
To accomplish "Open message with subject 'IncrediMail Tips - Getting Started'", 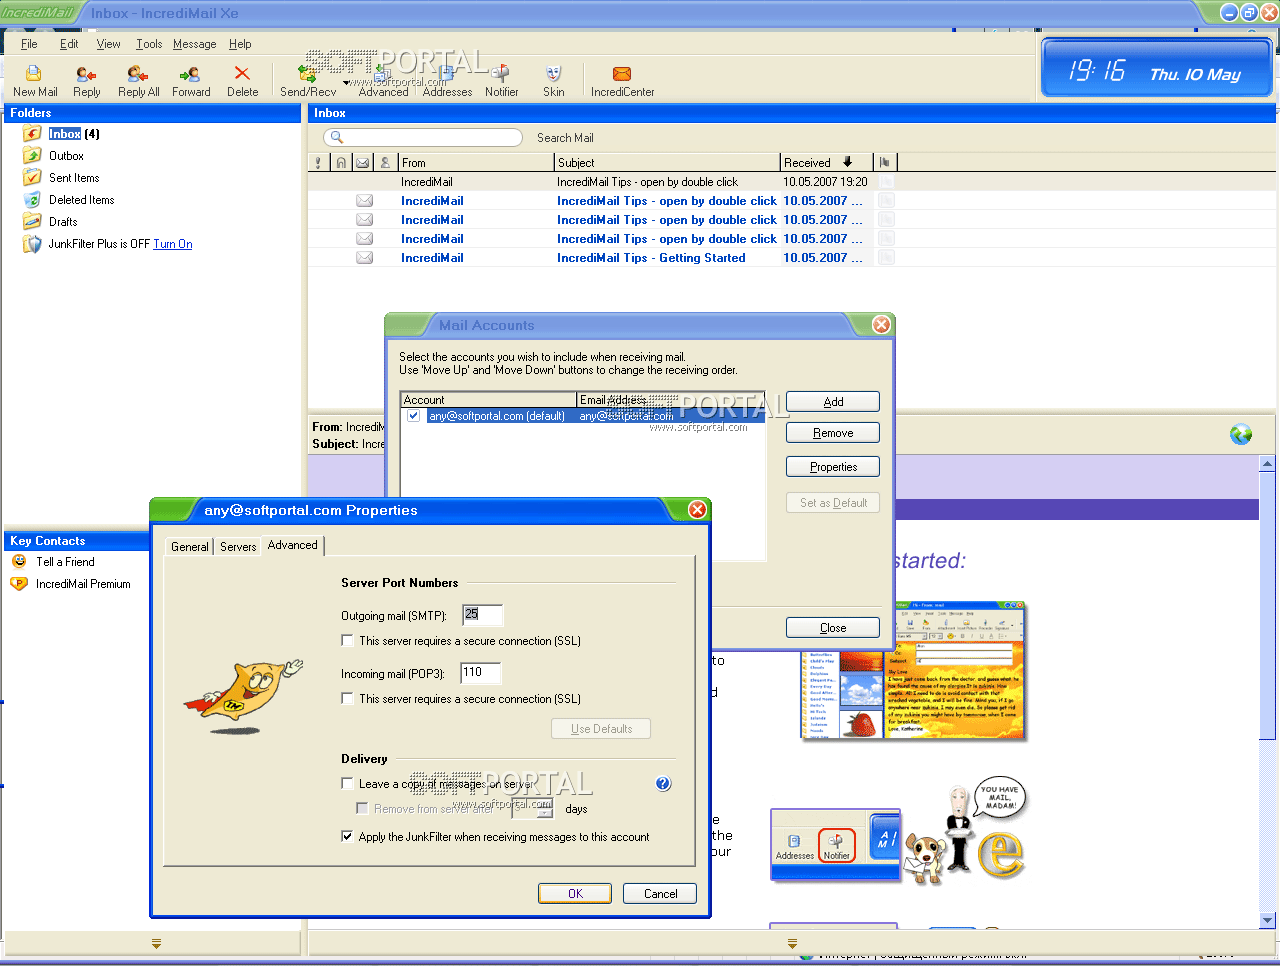I will [651, 258].
